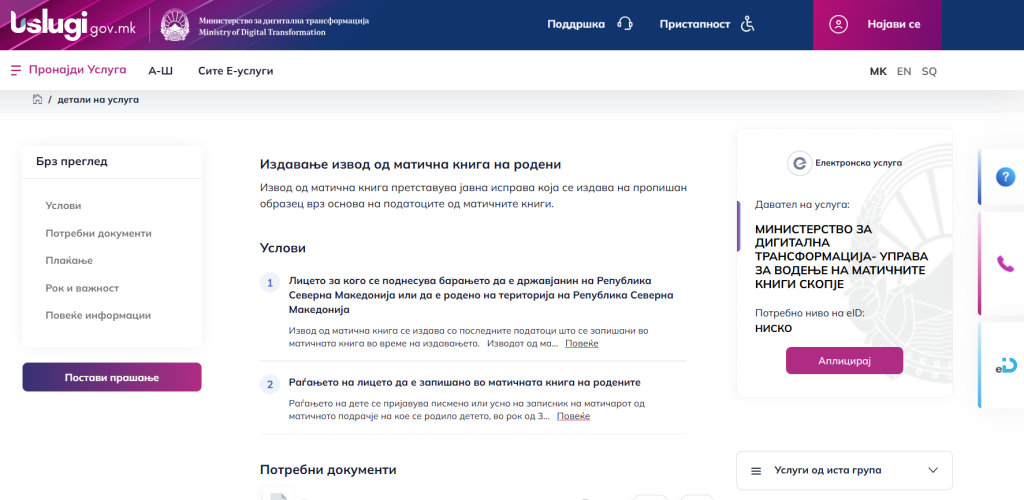Open the phone contact side tab
This screenshot has width=1024, height=500.
click(x=1005, y=264)
